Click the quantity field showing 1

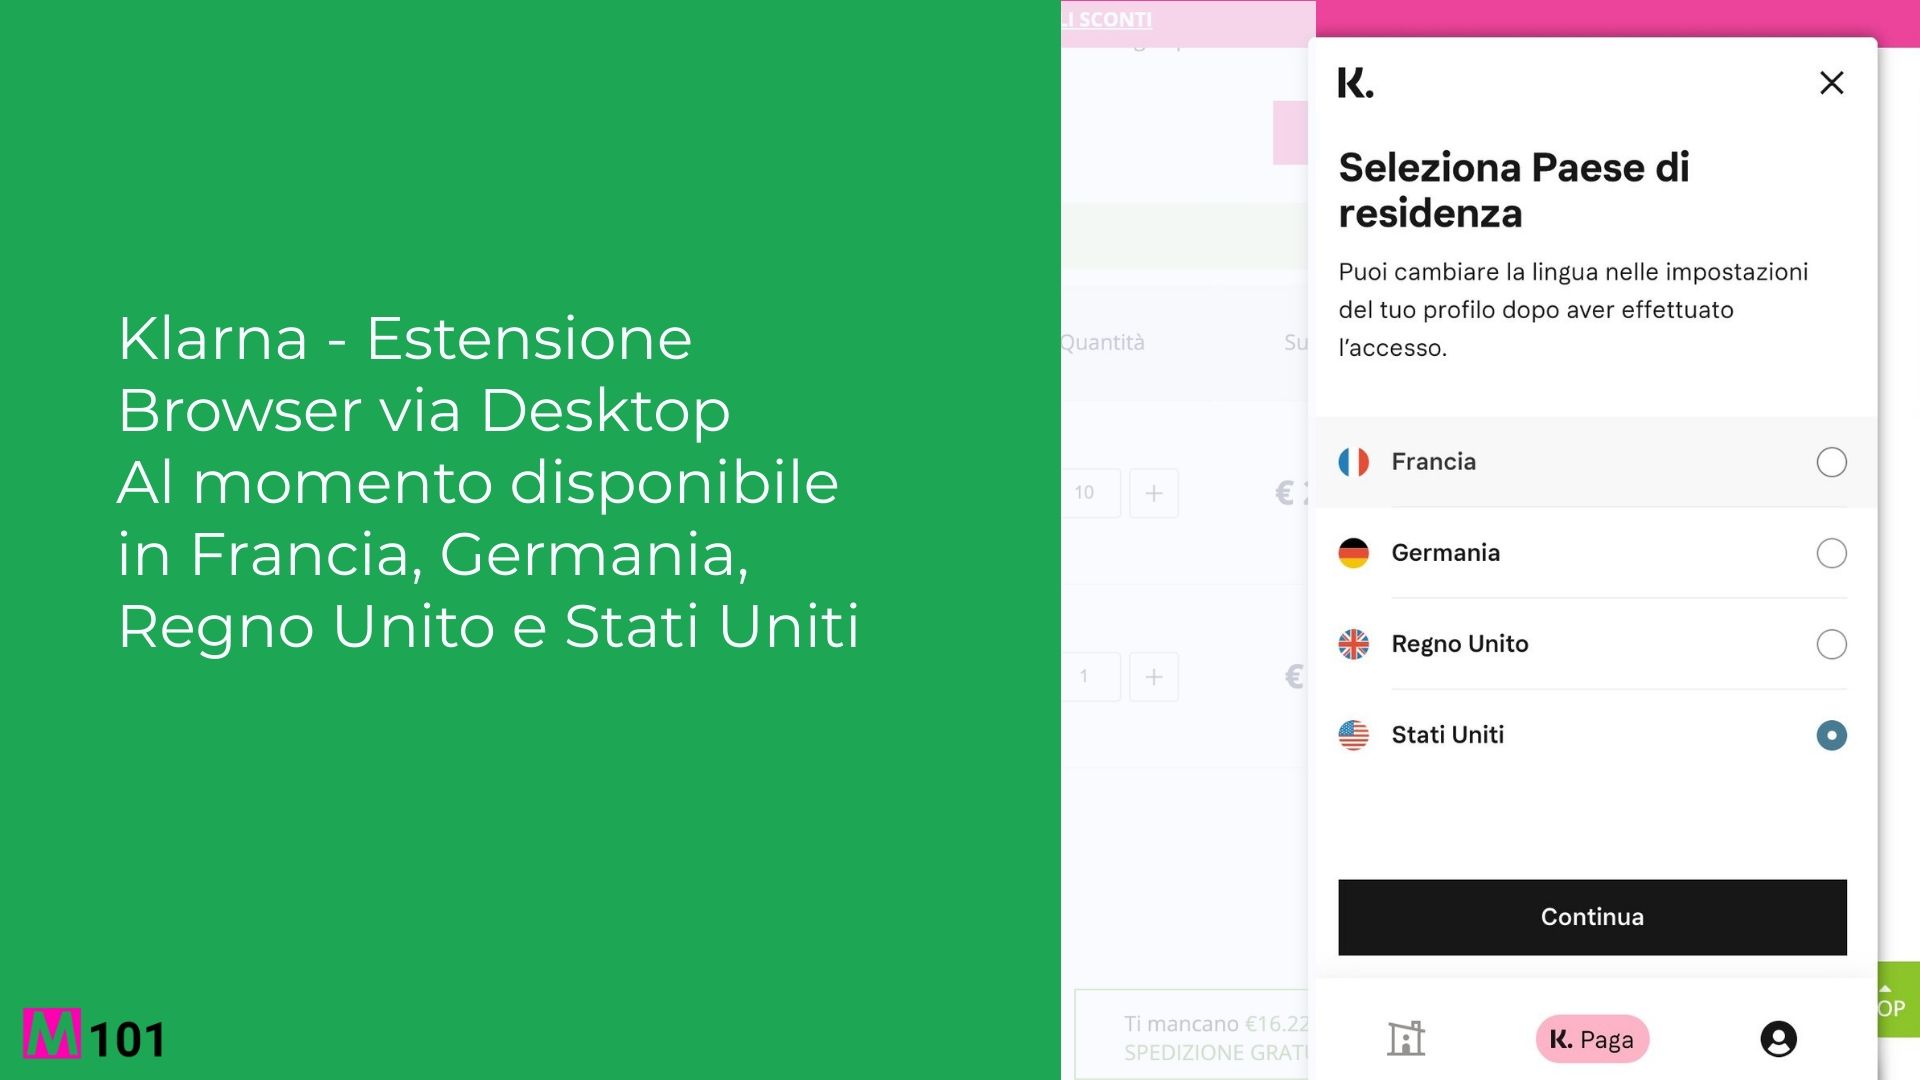(x=1090, y=677)
